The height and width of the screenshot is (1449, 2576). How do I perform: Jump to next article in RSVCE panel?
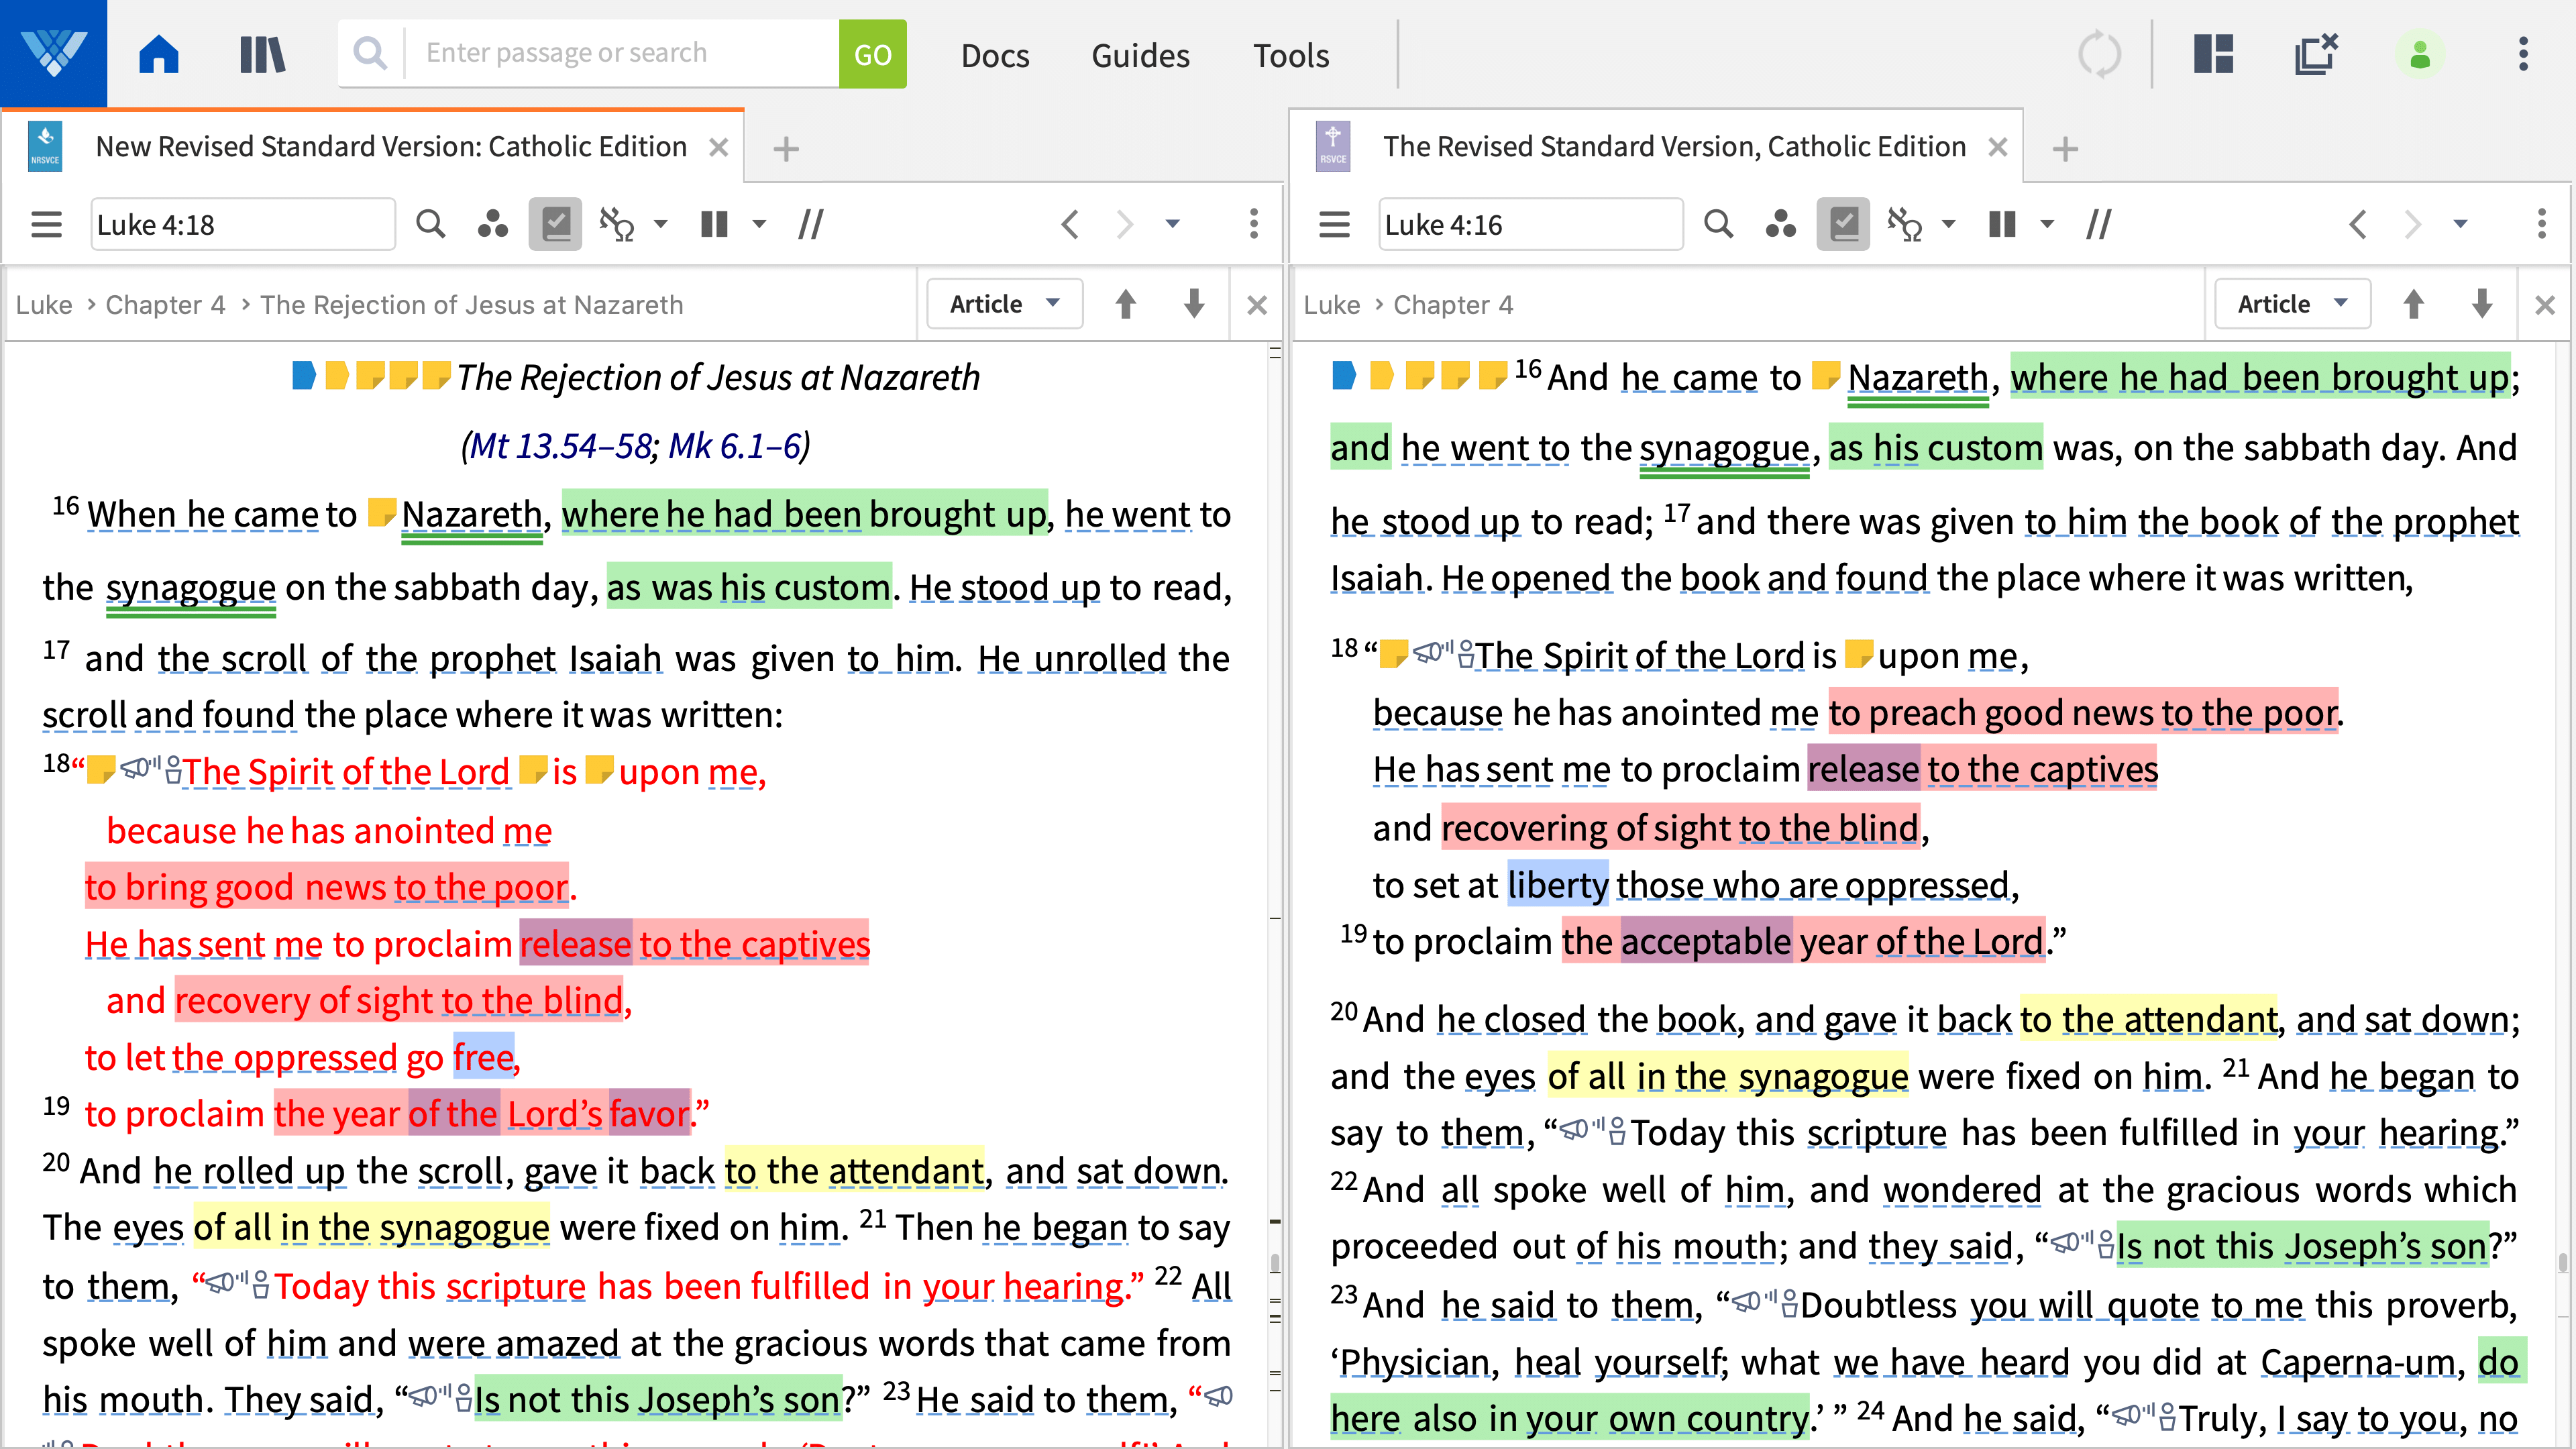[2482, 304]
